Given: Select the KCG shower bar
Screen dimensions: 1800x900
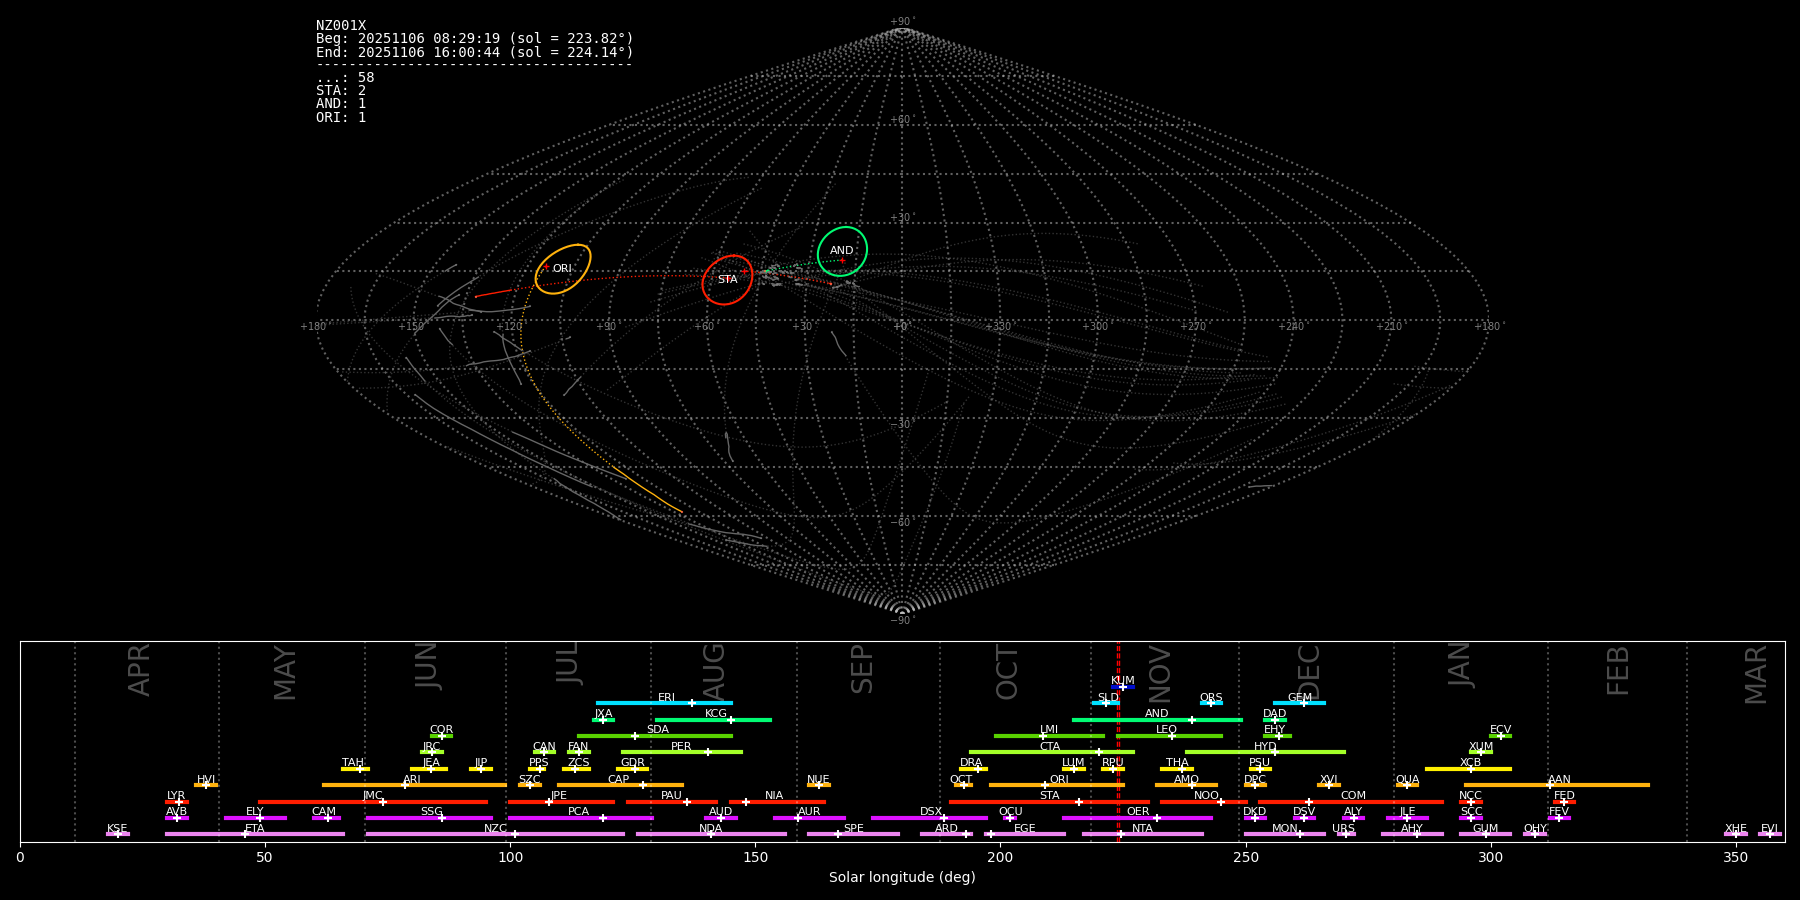Looking at the screenshot, I should pyautogui.click(x=713, y=719).
